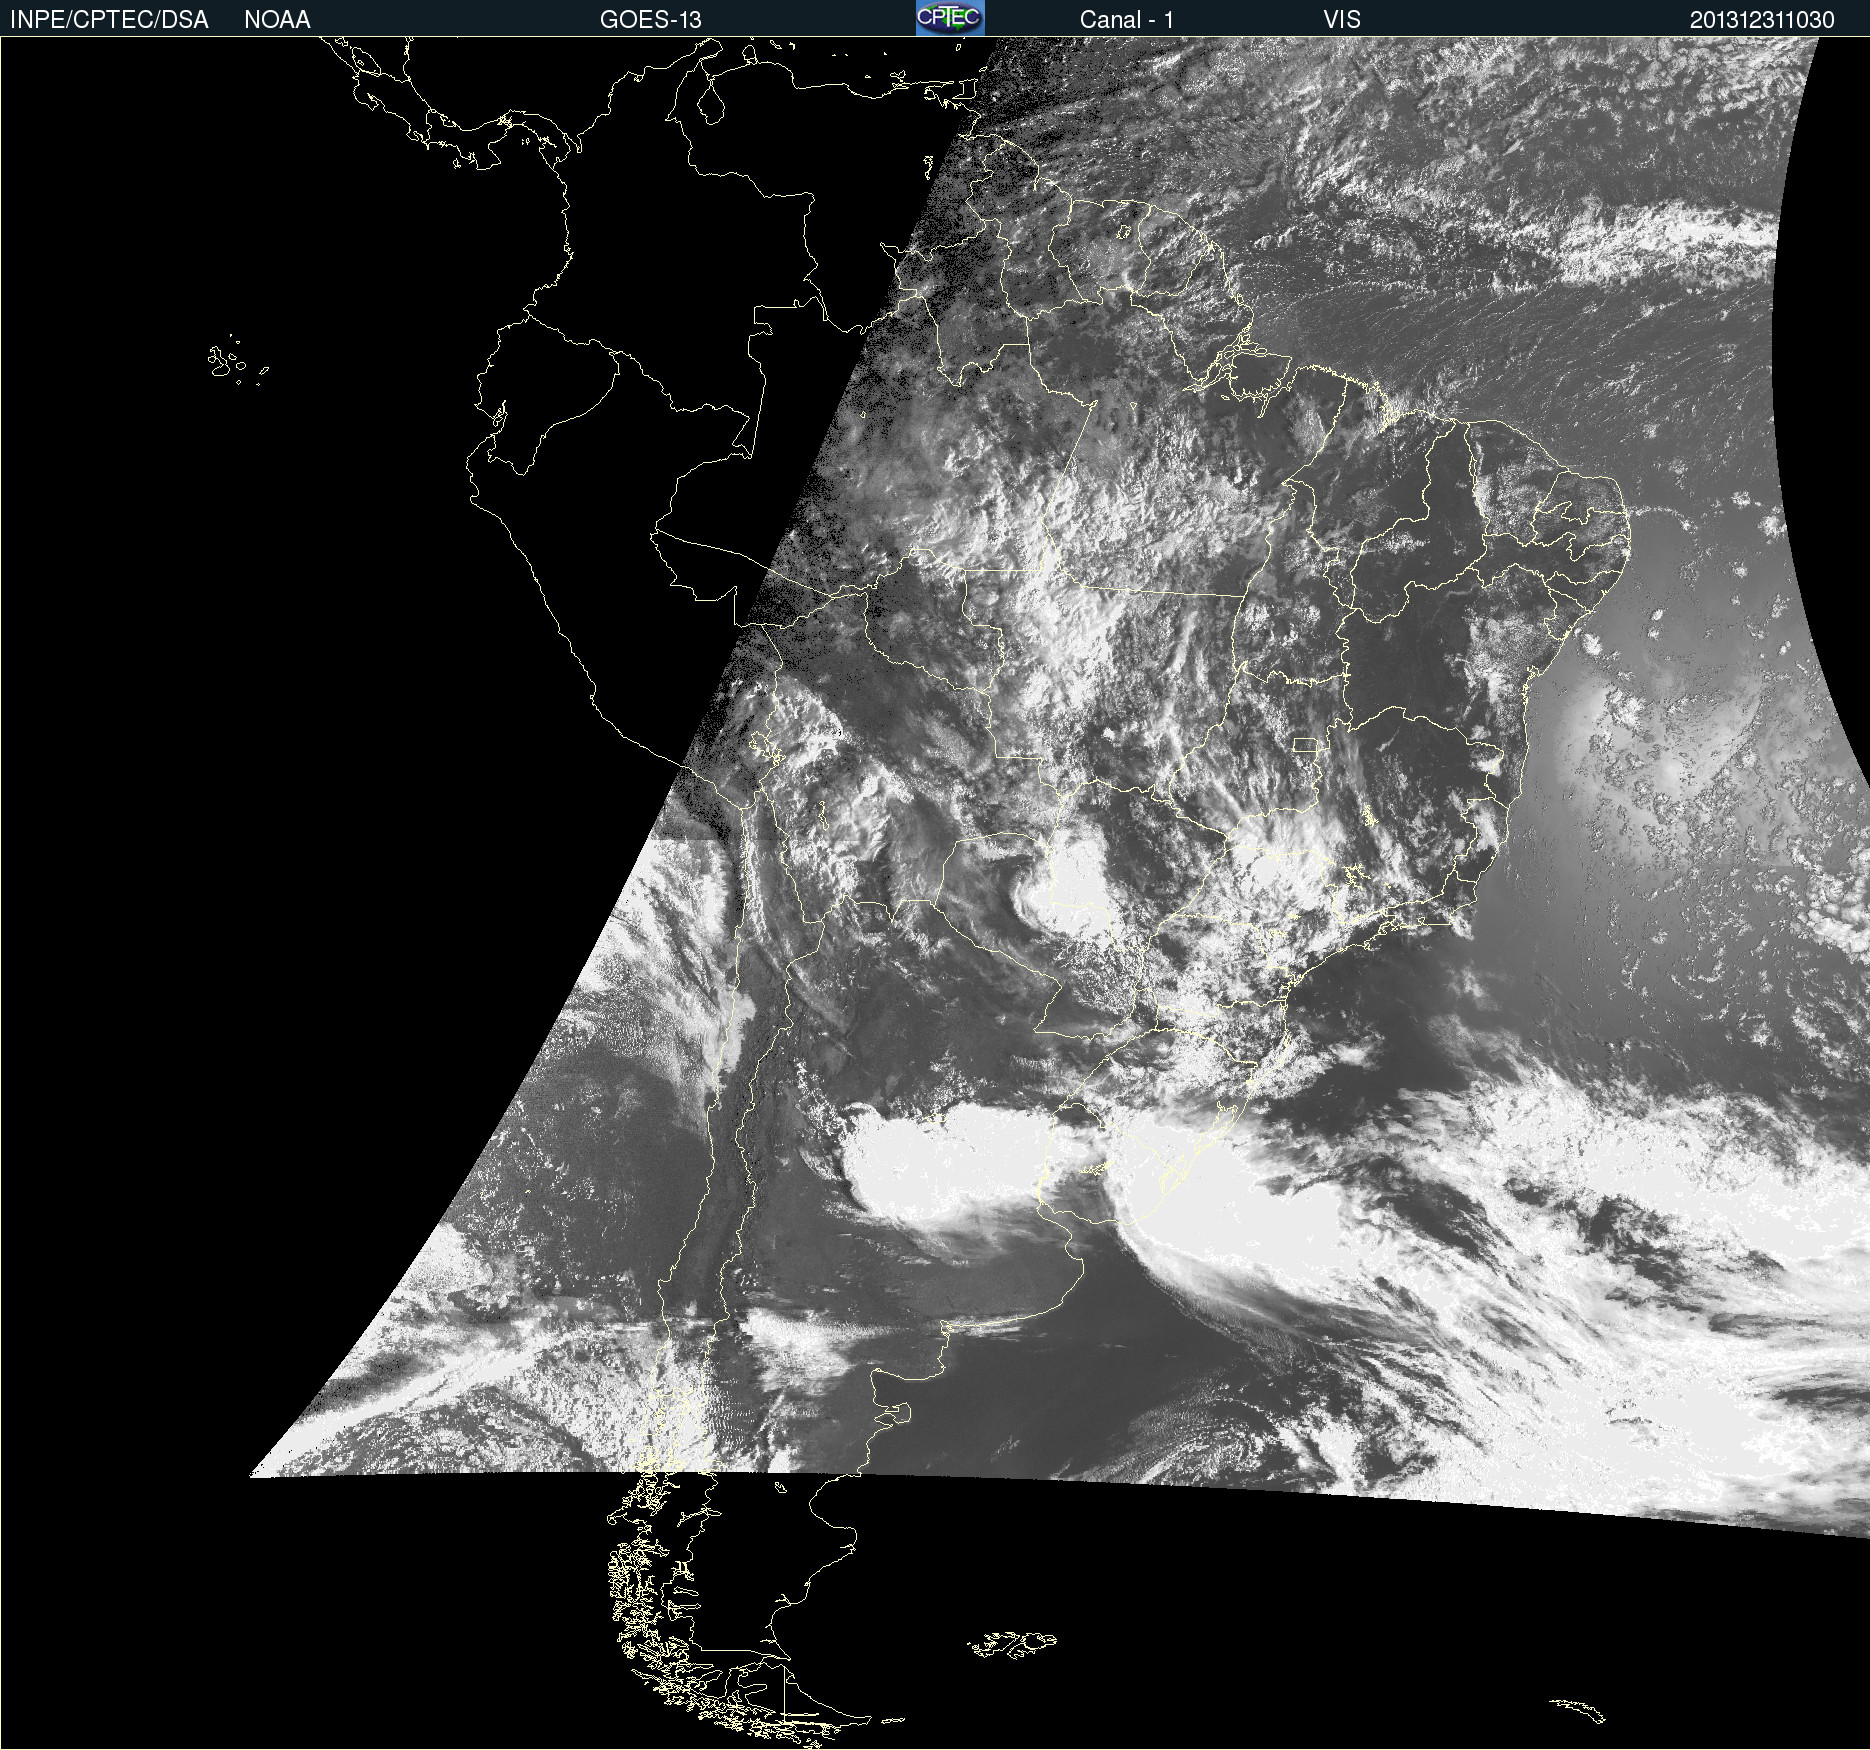Select the Canal - 1 label
The image size is (1870, 1750).
[1126, 20]
